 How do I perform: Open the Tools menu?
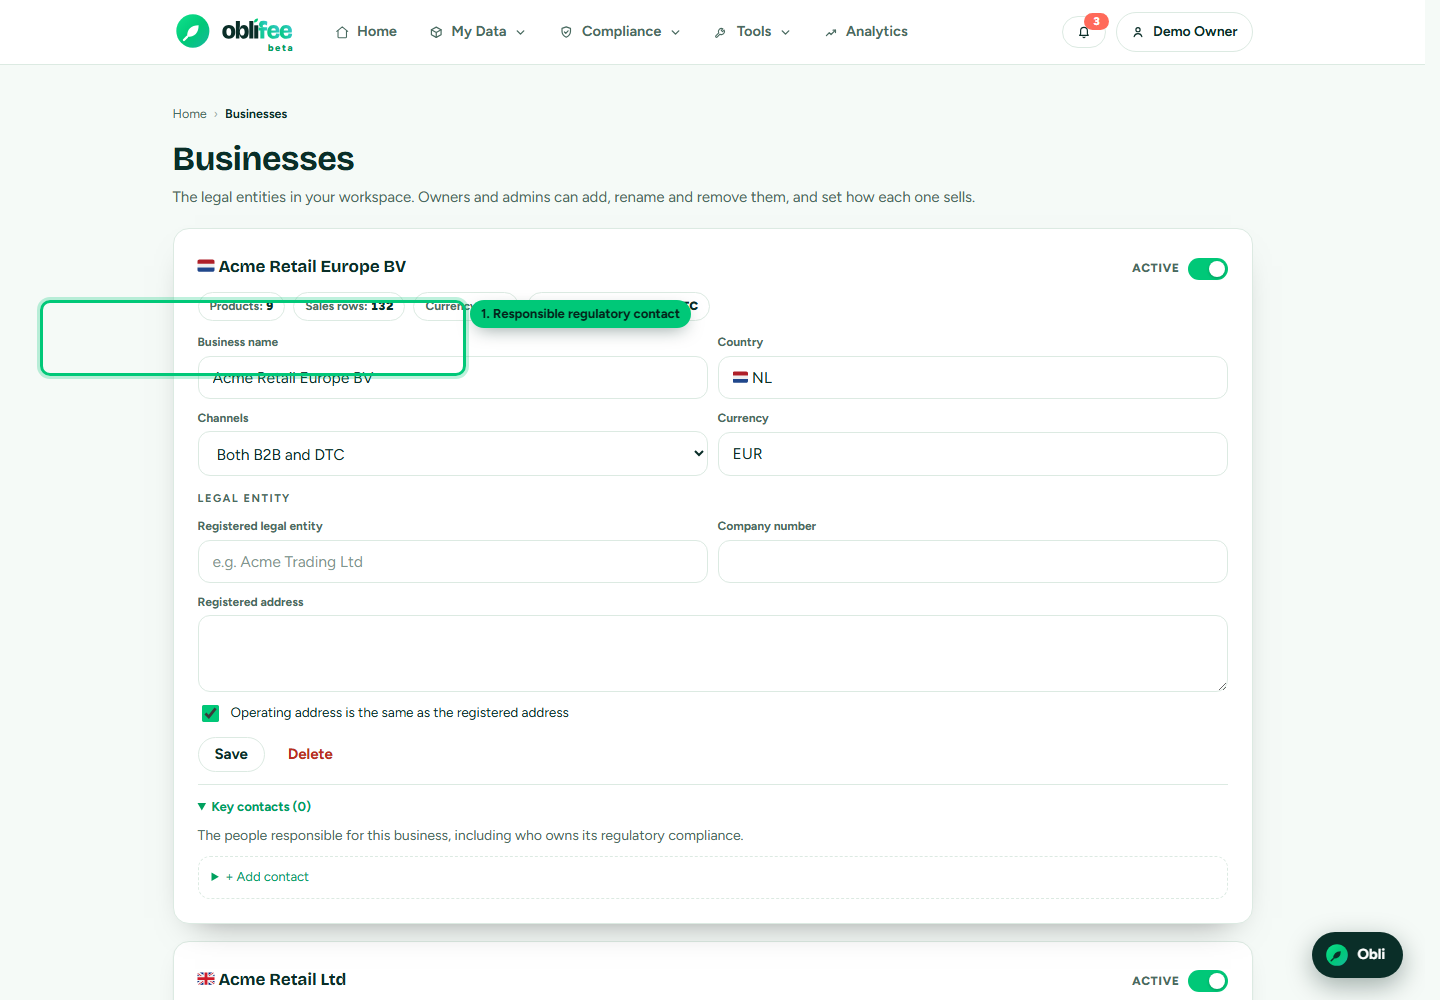click(752, 32)
